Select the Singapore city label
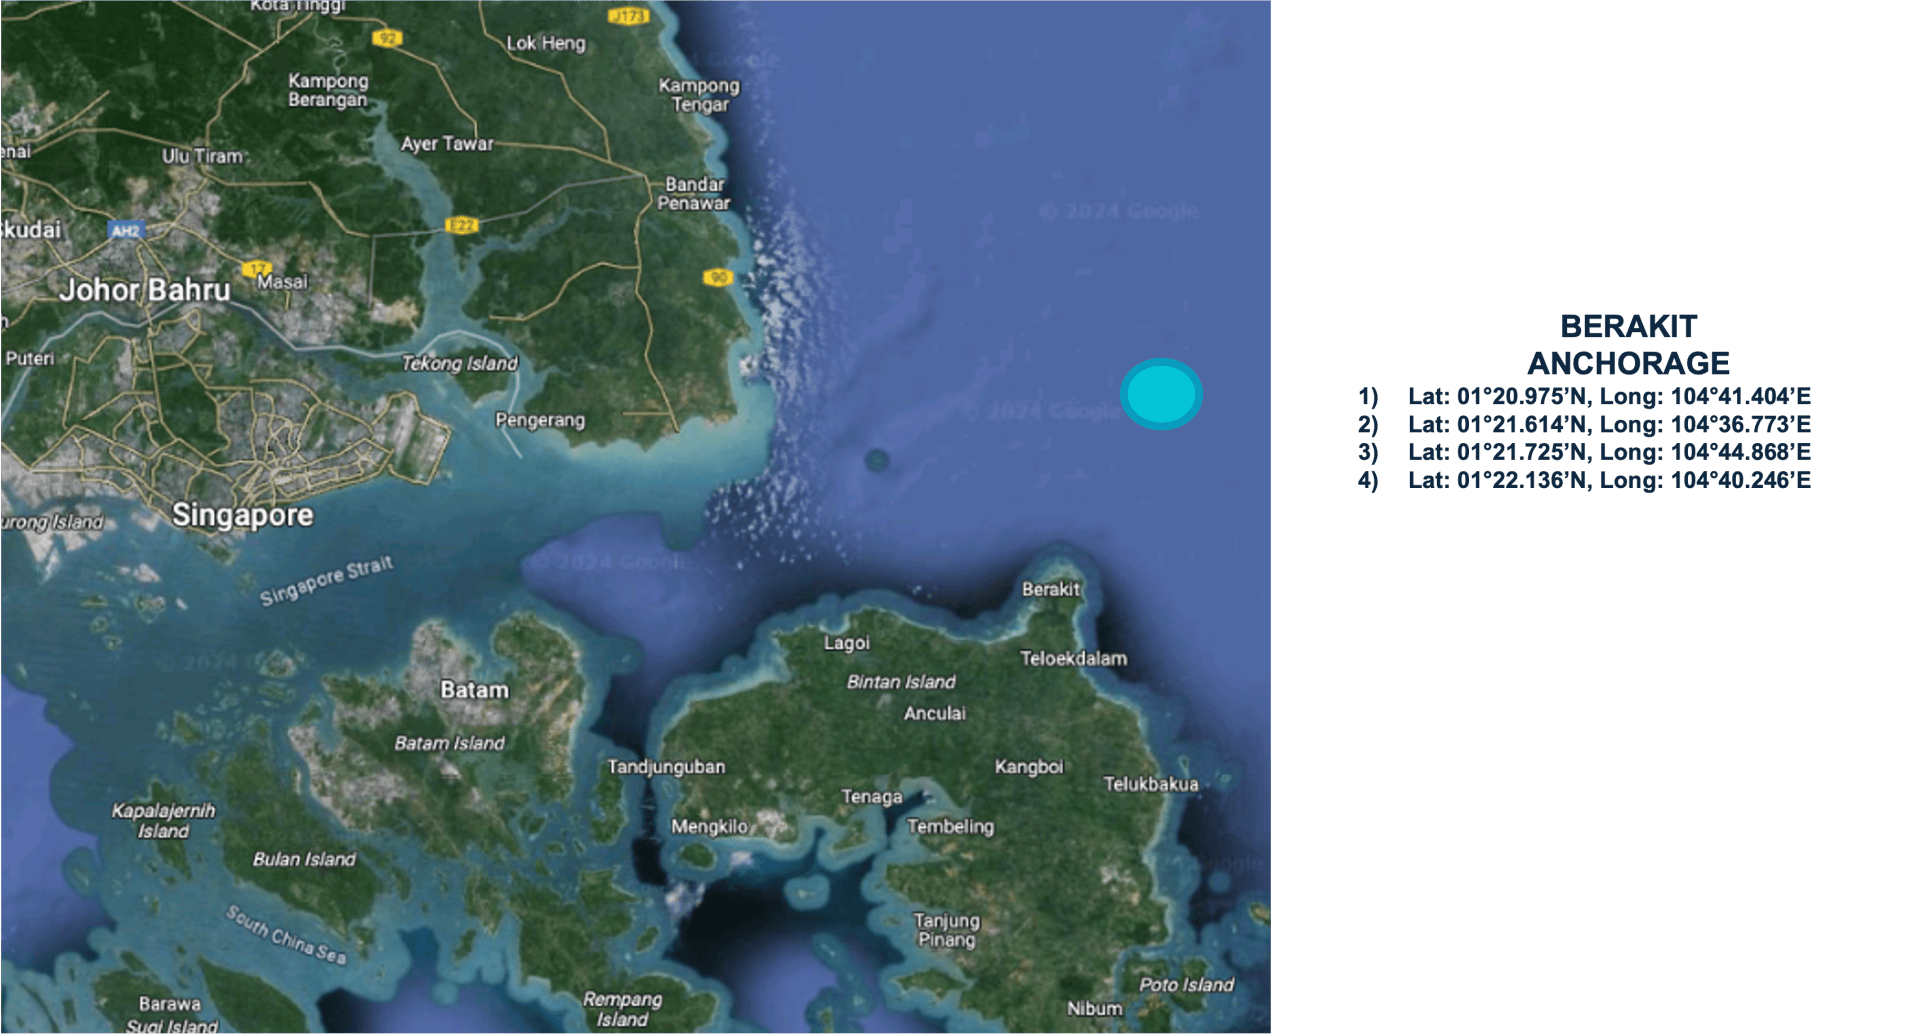Screen dimensions: 1920x1034 tap(242, 515)
